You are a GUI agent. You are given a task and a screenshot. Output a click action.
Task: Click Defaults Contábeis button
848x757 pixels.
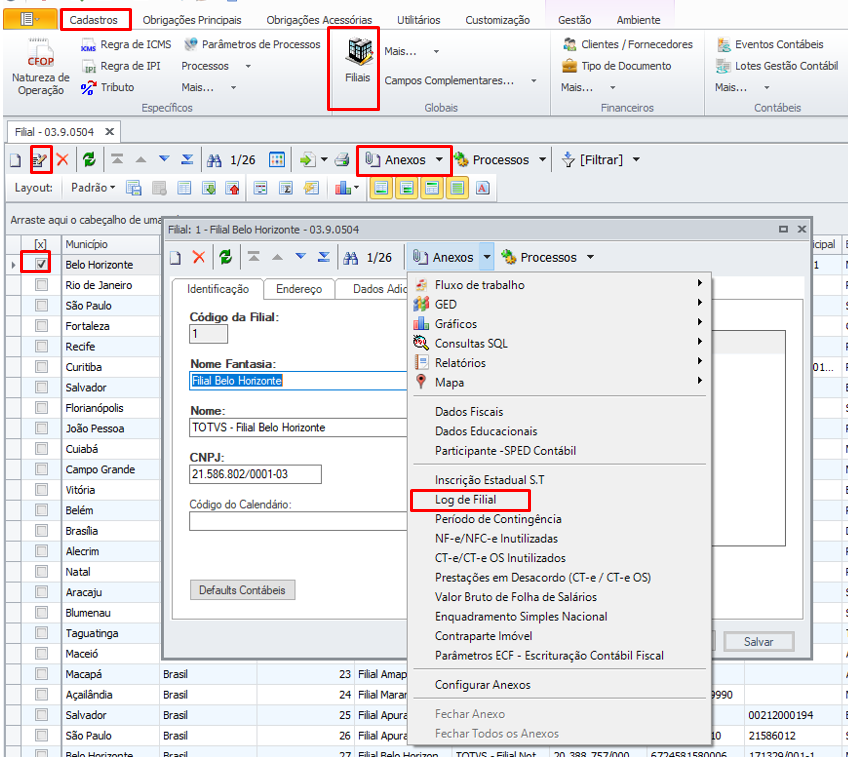tap(242, 590)
